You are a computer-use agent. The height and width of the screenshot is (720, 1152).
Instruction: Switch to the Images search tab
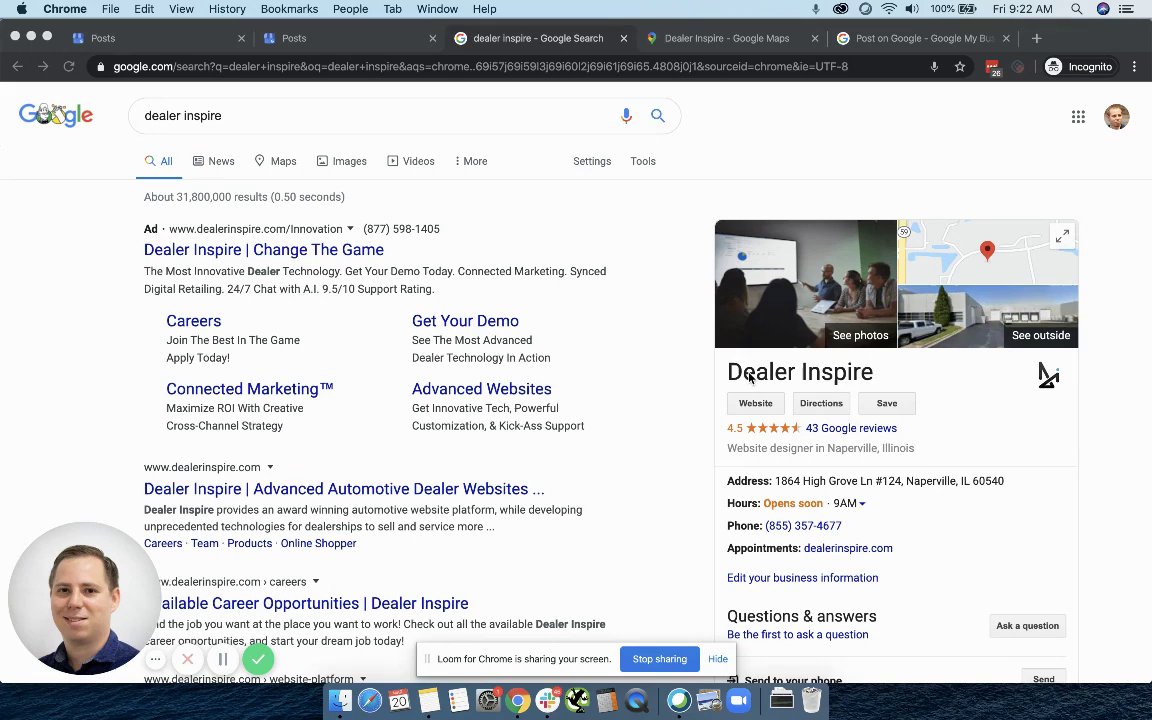pos(342,161)
